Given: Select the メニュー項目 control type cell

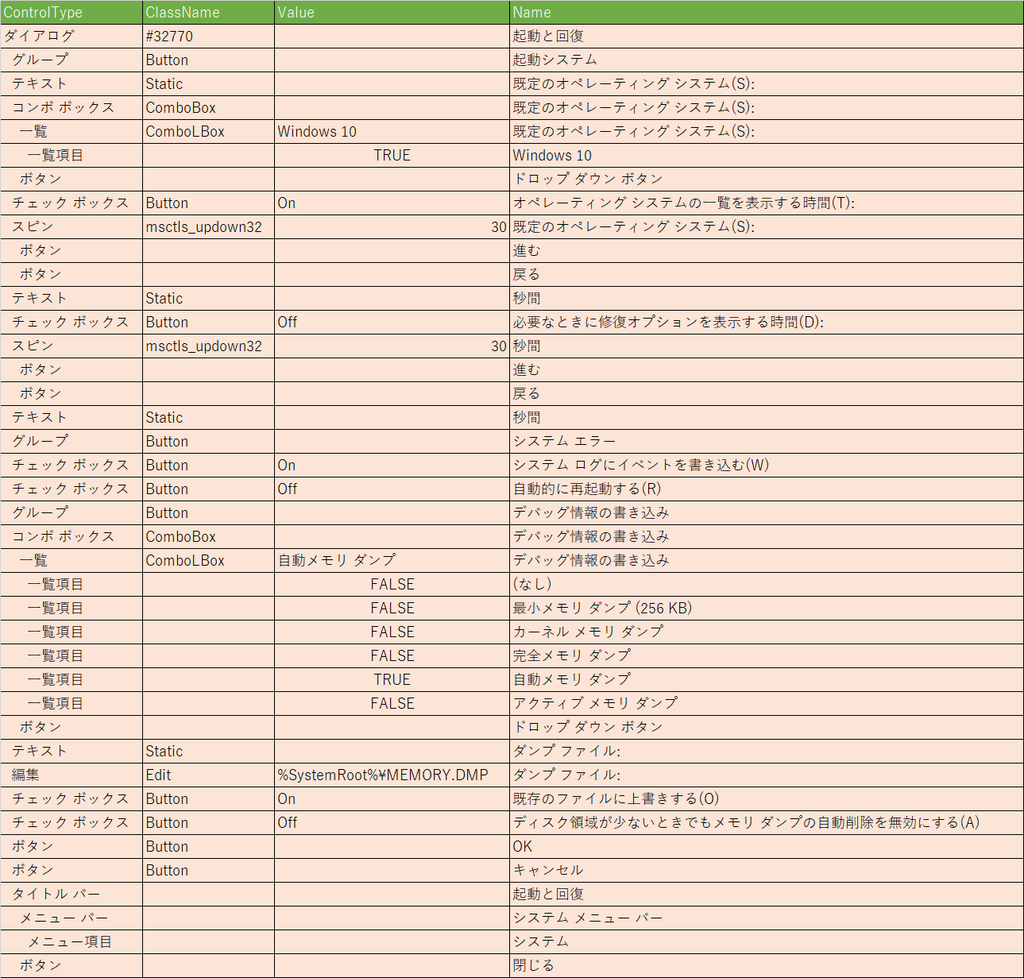Looking at the screenshot, I should pos(71,942).
